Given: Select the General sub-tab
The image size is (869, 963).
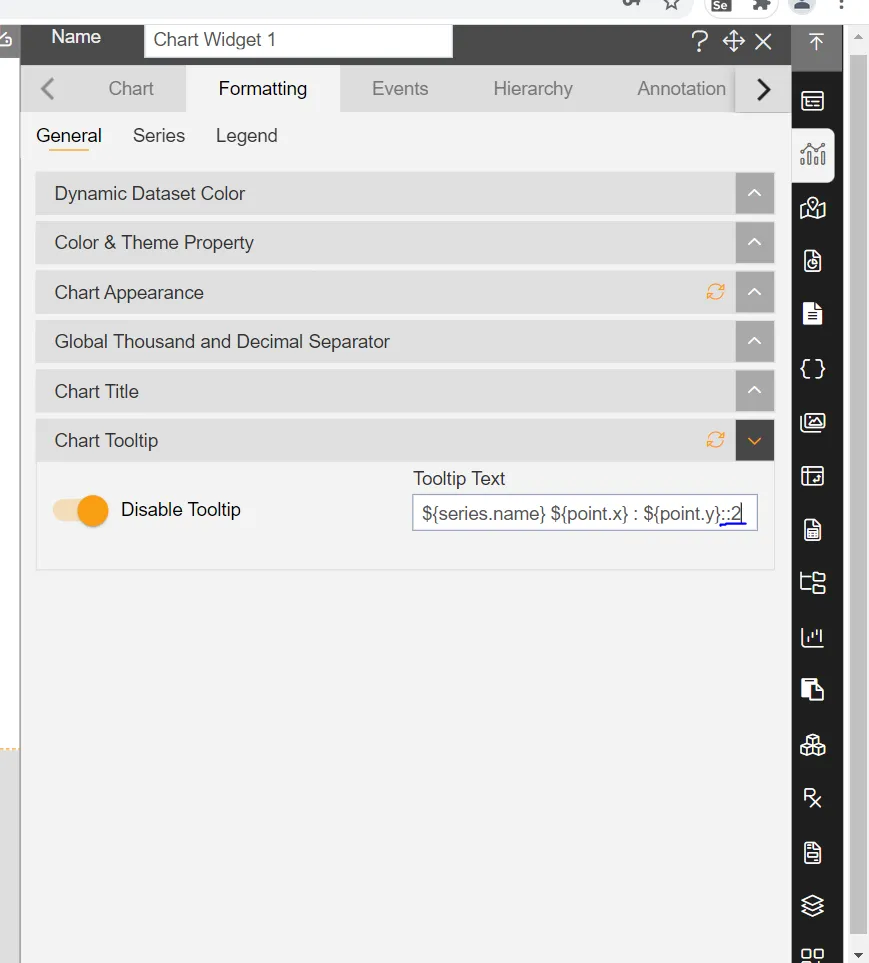Looking at the screenshot, I should 69,136.
